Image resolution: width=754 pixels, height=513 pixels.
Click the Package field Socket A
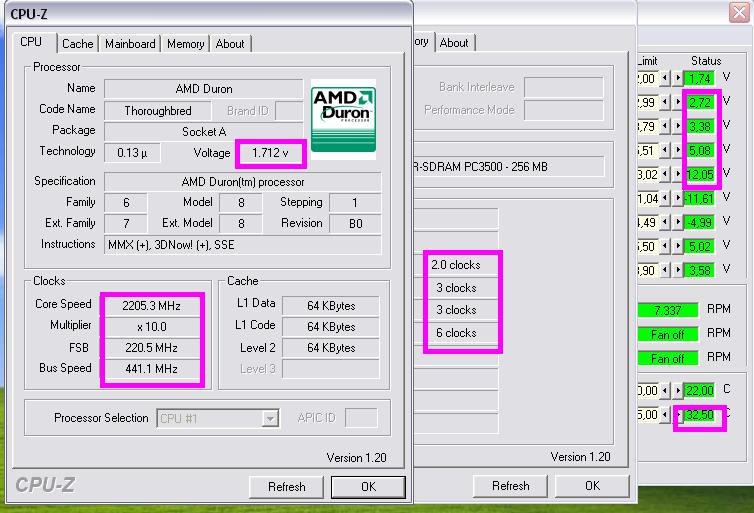[x=203, y=132]
